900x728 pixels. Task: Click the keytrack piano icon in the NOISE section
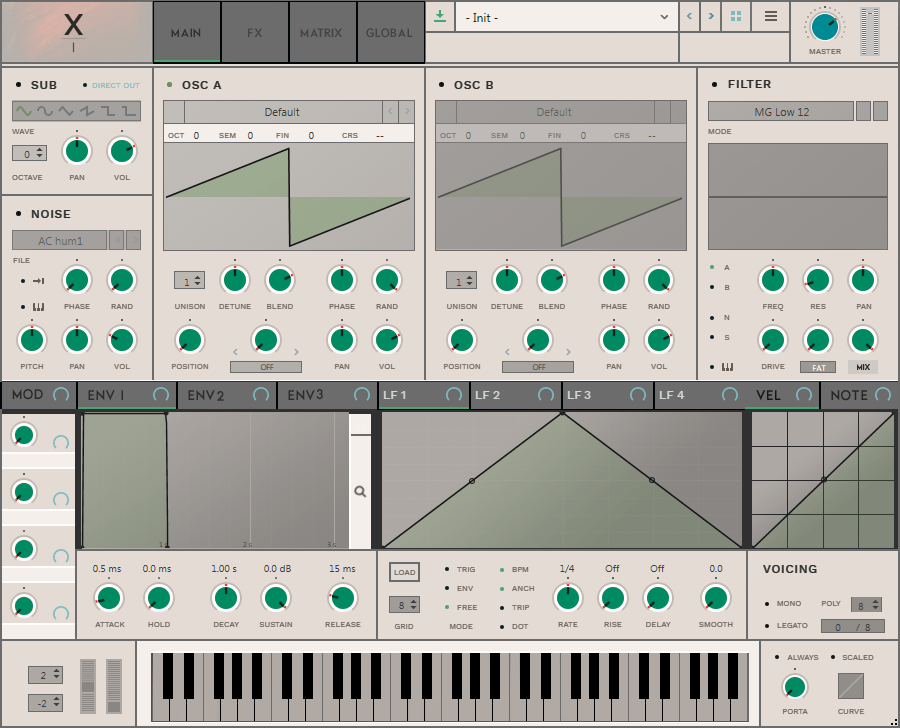(38, 306)
